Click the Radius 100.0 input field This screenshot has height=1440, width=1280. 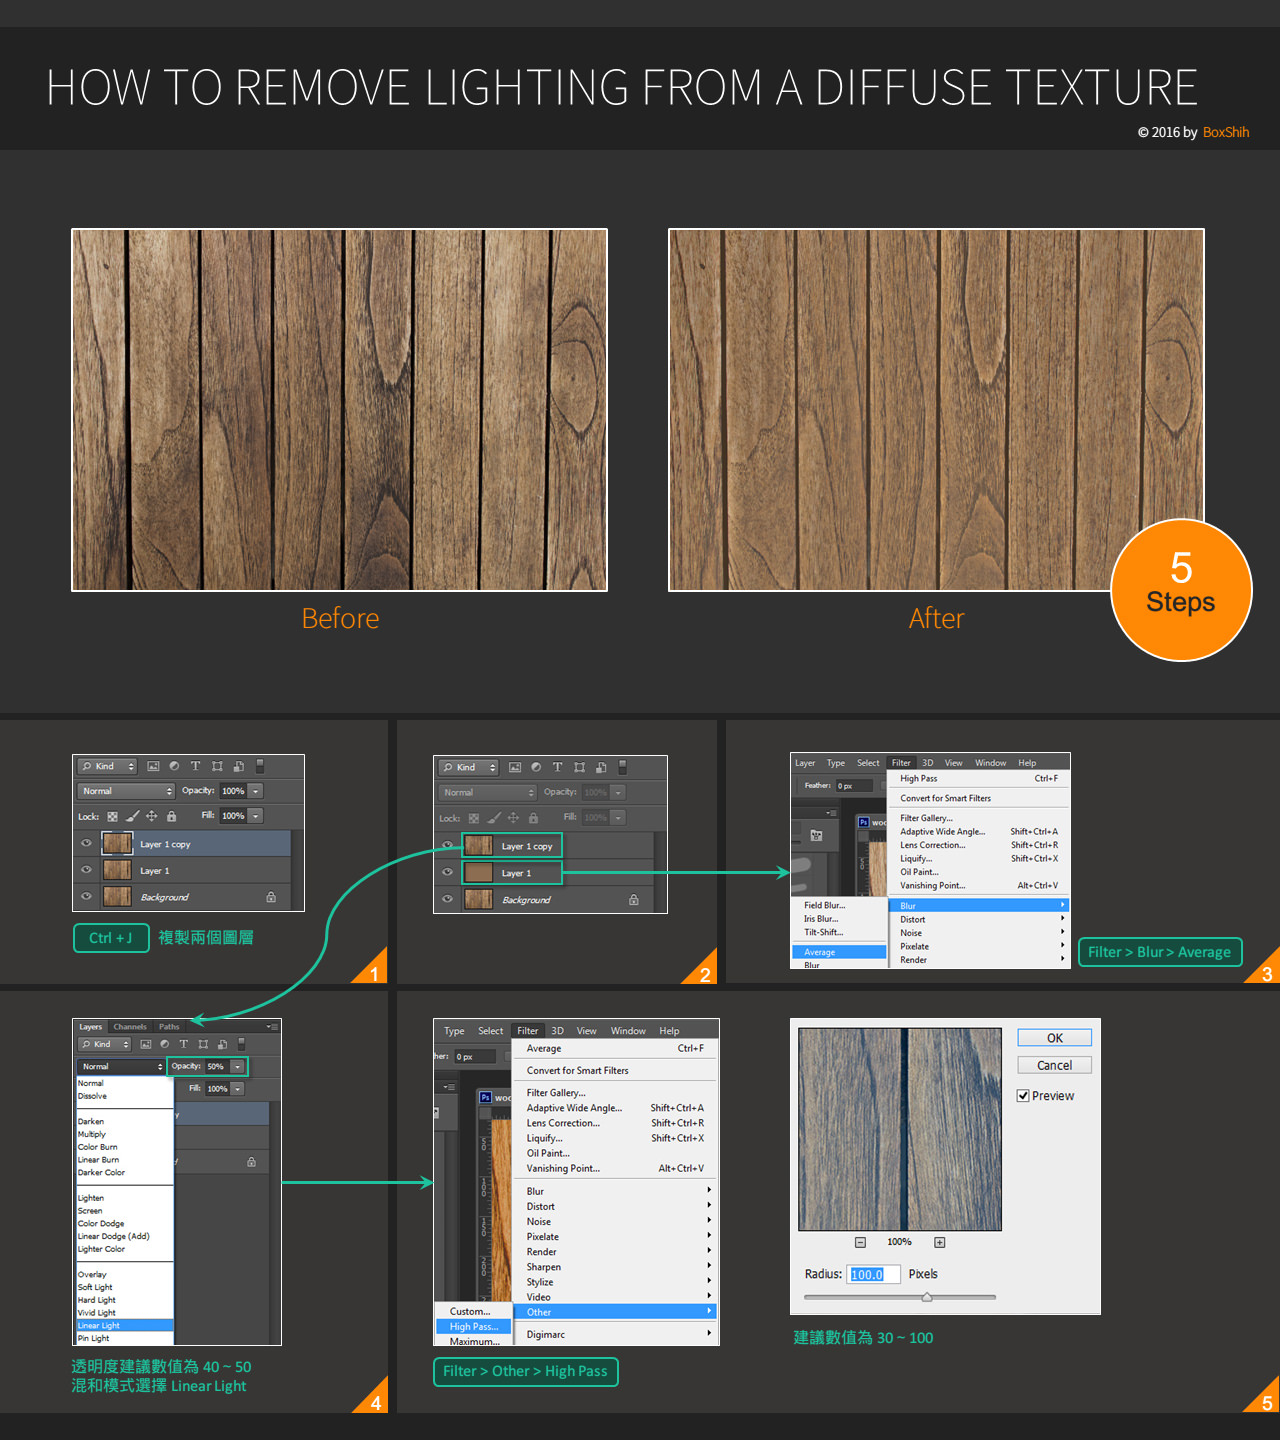(x=873, y=1274)
